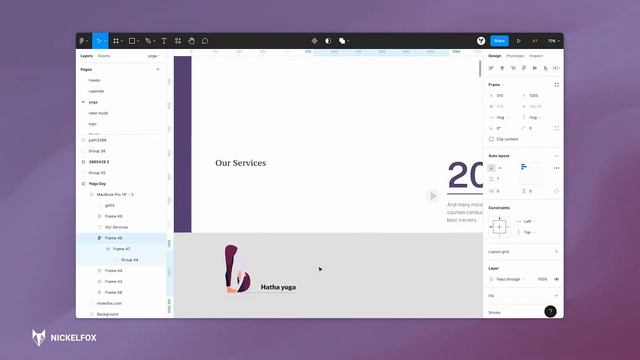
Task: Open the vertical Hug resizing dropdown
Action: tap(534, 118)
